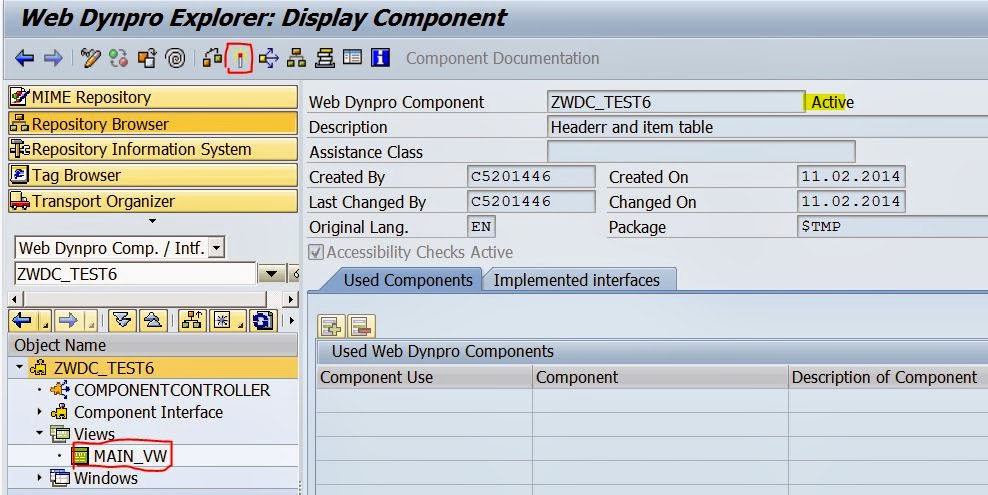Click the Description of Component column header

888,377
